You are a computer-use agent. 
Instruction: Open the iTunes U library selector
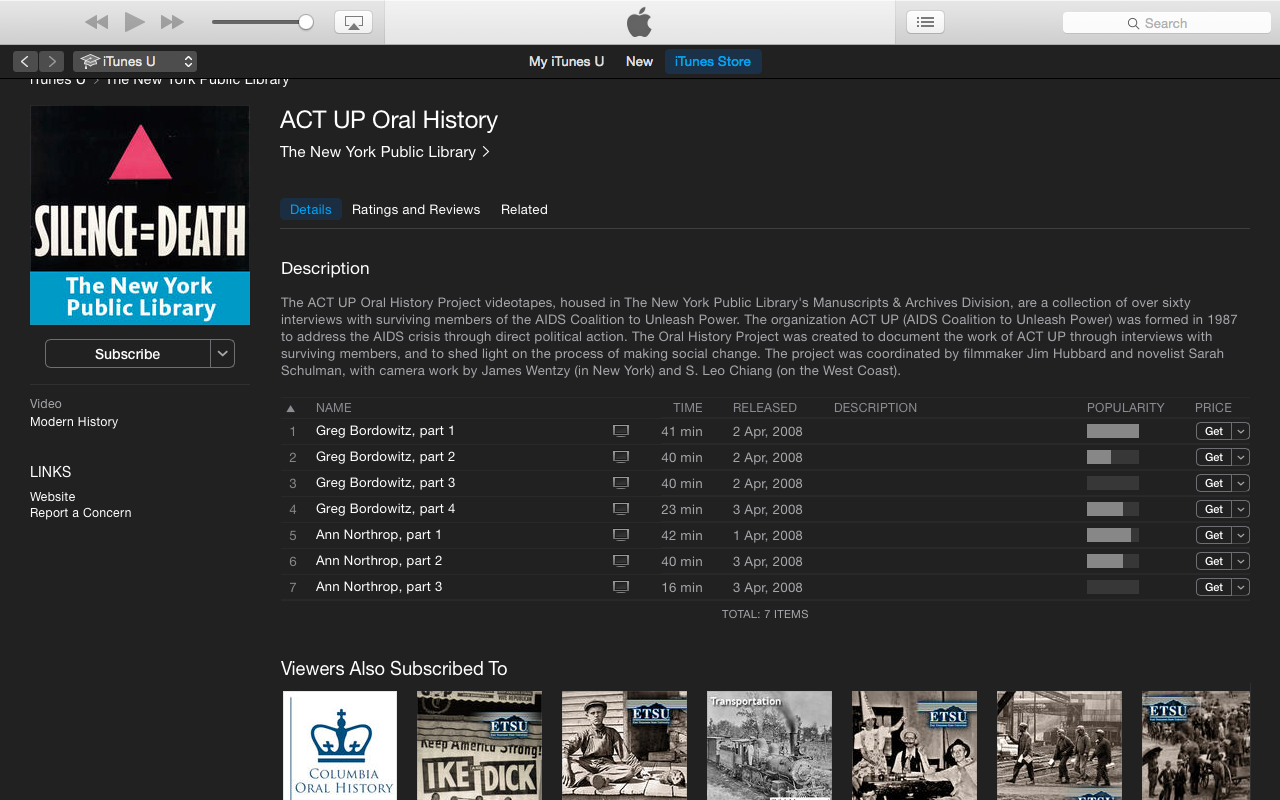tap(135, 61)
